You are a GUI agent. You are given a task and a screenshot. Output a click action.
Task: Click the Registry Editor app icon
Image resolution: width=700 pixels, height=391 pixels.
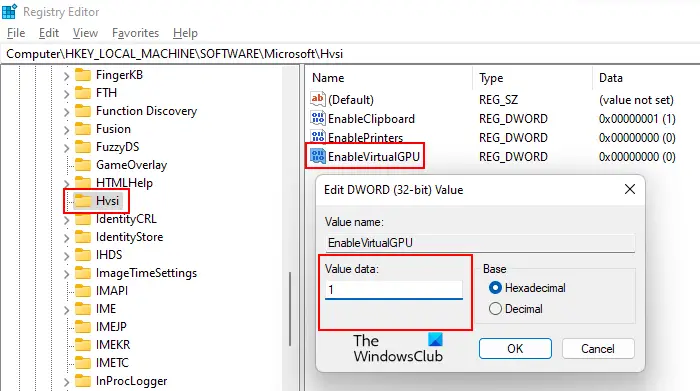(x=9, y=11)
